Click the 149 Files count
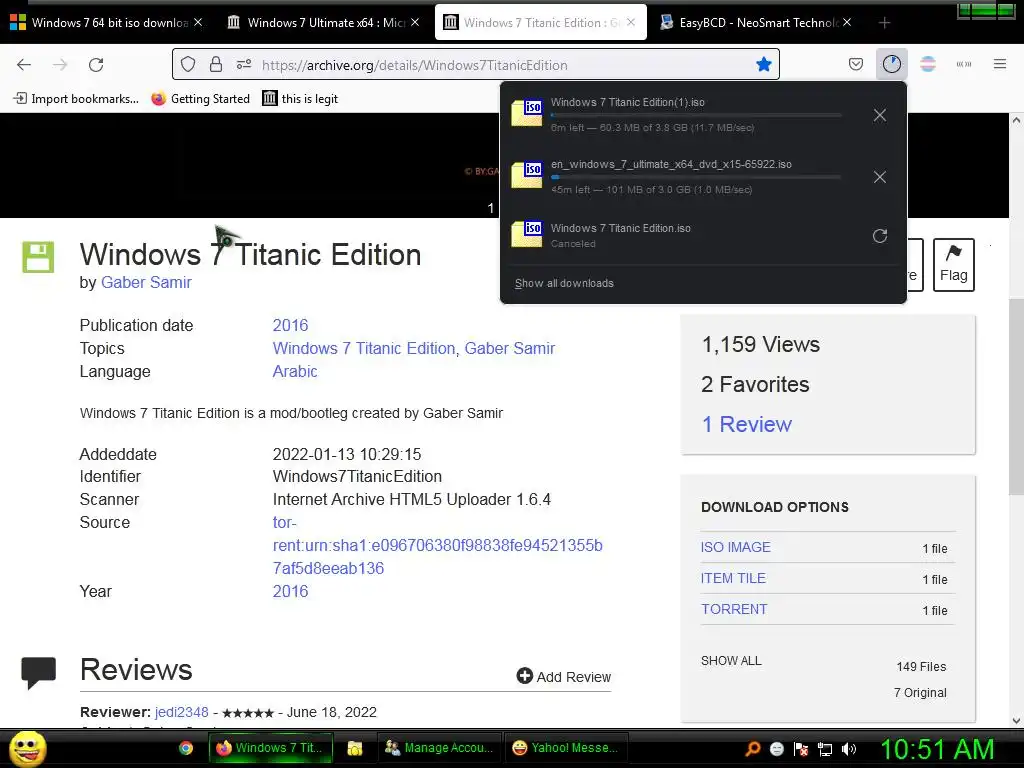Screen dimensions: 1024x768 (x=921, y=667)
